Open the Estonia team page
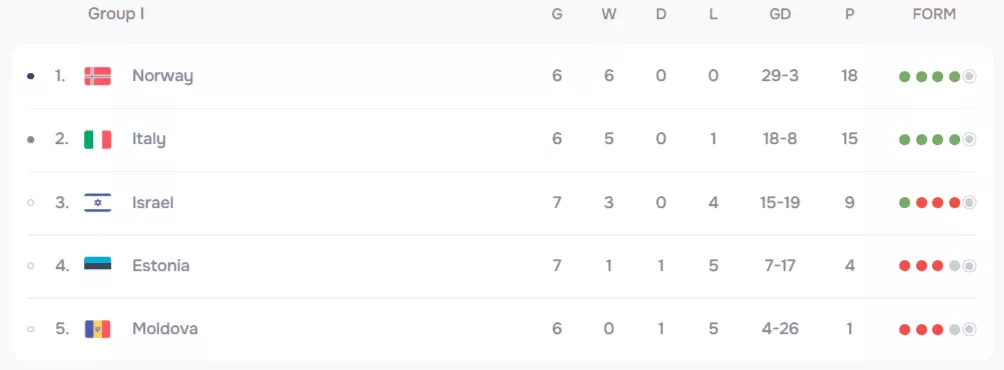This screenshot has width=1004, height=370. point(161,265)
